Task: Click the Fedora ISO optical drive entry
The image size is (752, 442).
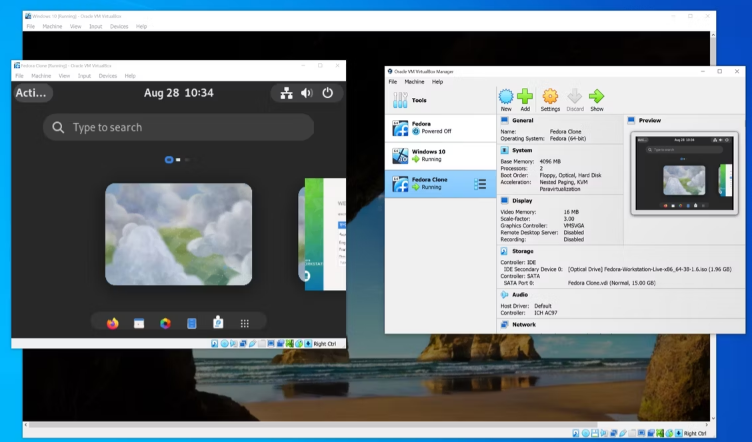Action: coord(649,269)
